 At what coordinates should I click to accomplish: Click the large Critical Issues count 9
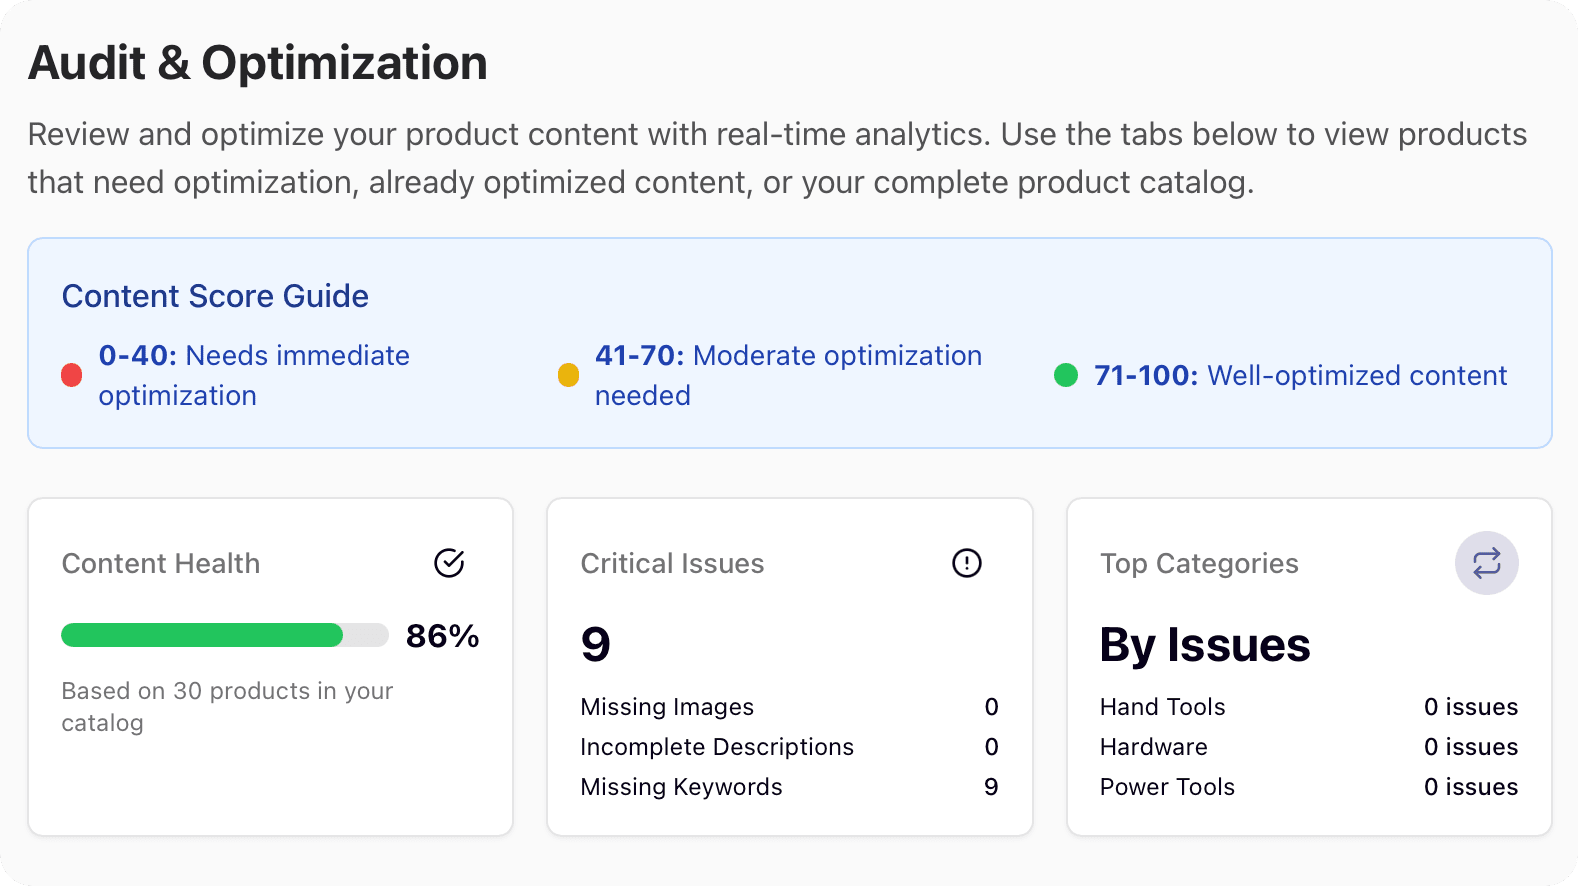596,644
